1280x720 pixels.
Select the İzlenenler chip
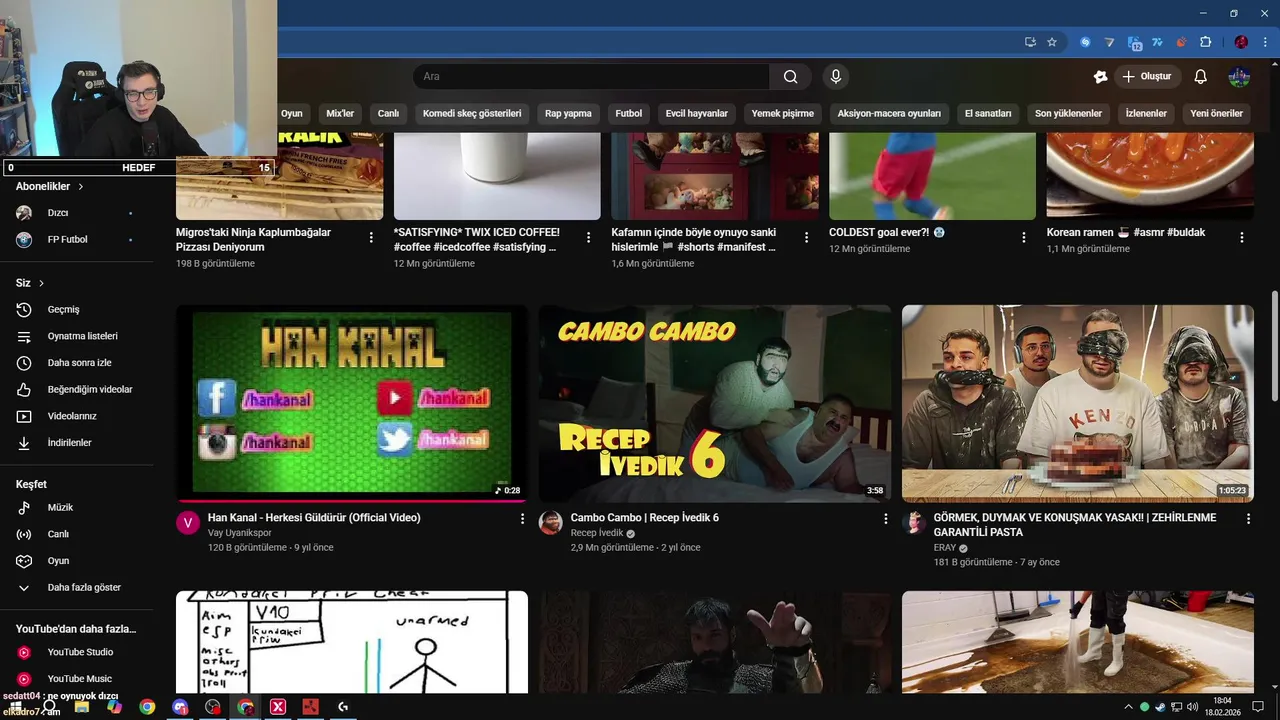(x=1146, y=114)
